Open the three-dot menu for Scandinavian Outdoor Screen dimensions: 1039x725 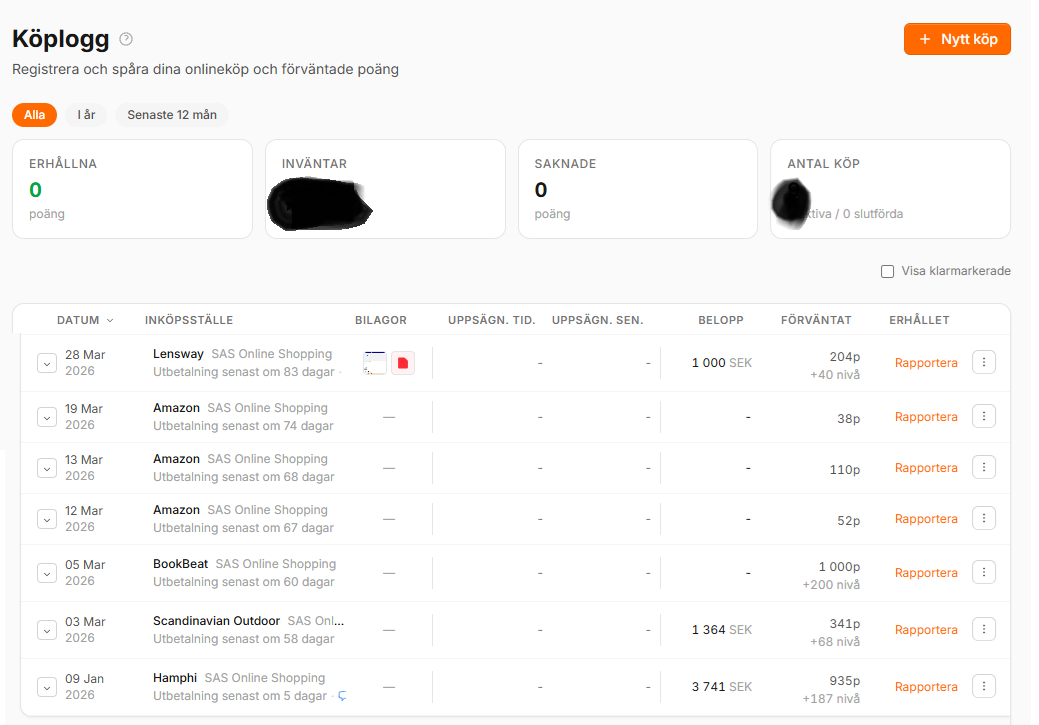[x=984, y=630]
